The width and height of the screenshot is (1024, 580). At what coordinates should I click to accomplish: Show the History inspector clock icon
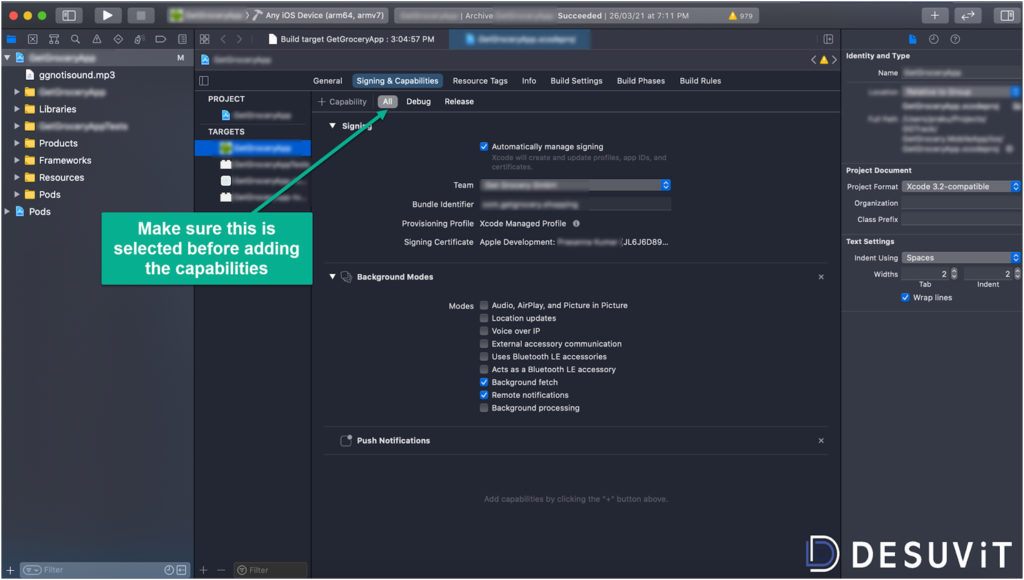pyautogui.click(x=934, y=39)
